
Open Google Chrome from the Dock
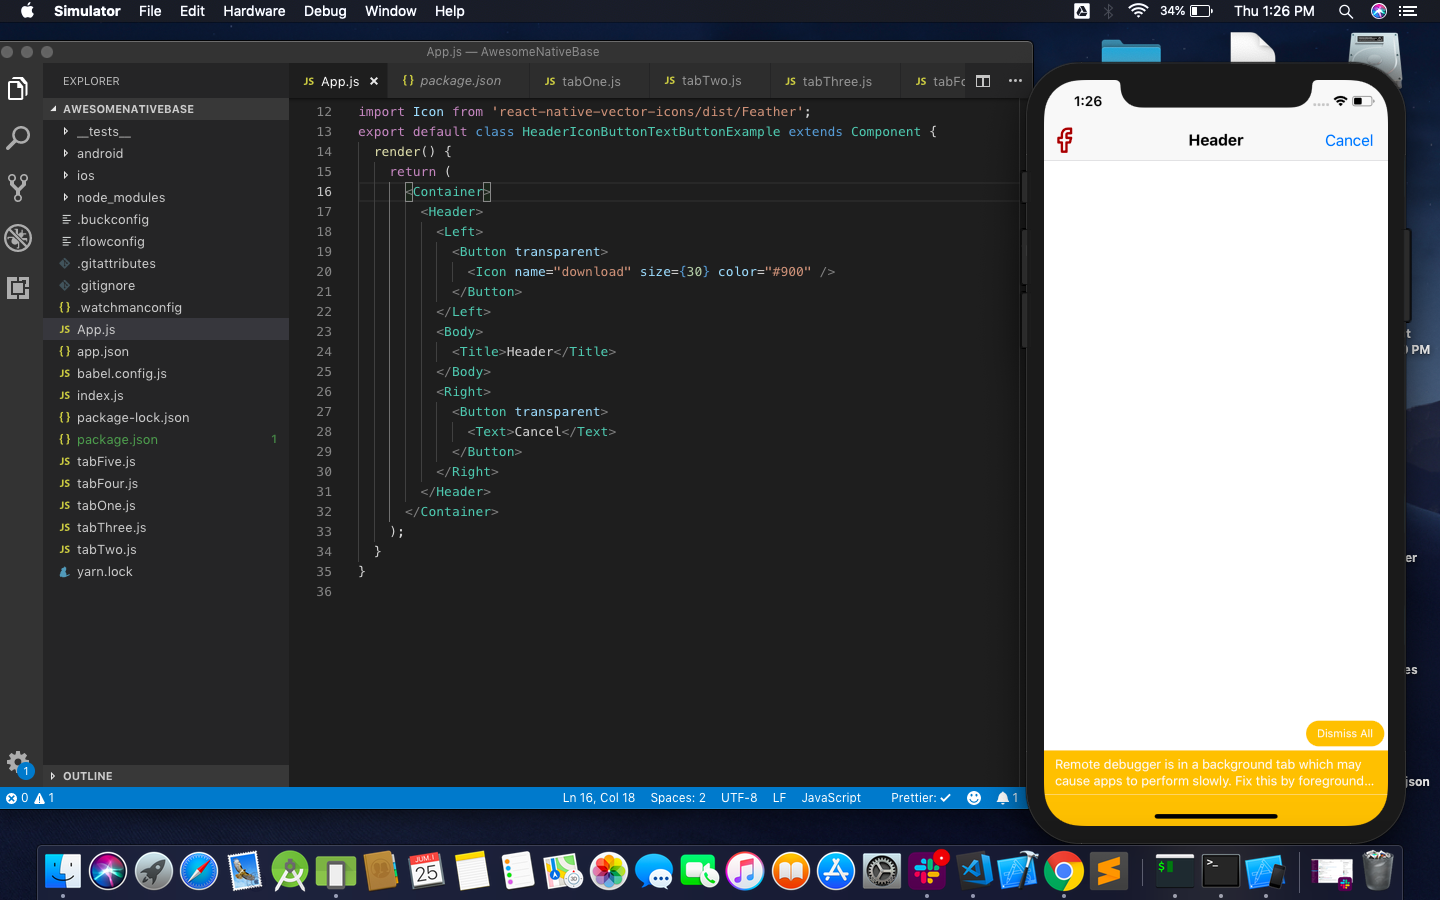tap(1064, 872)
